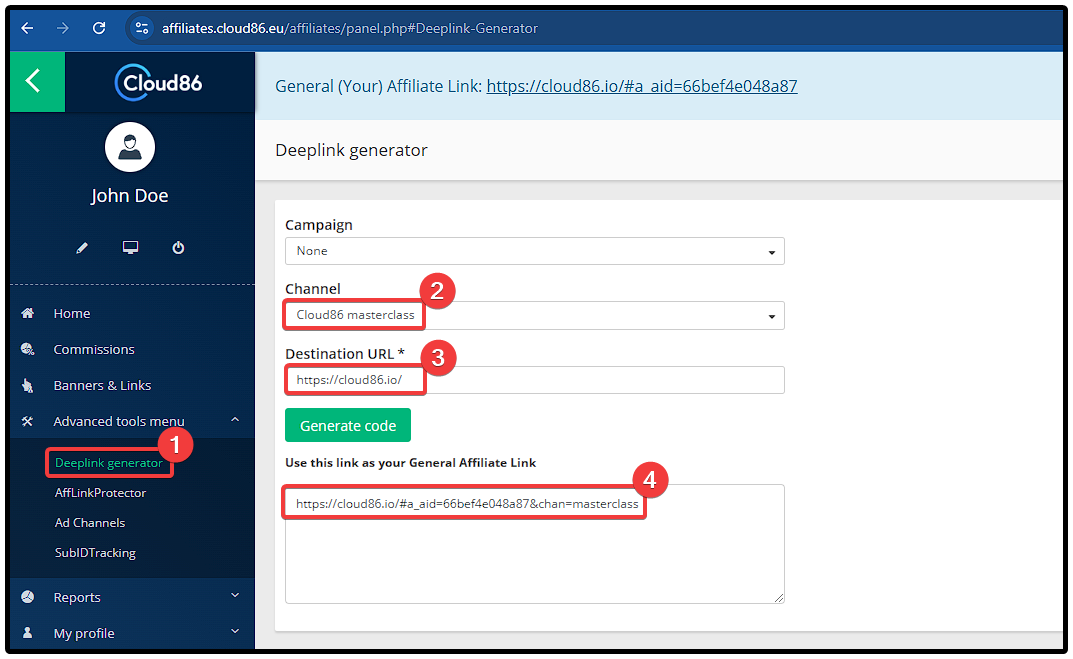The height and width of the screenshot is (659, 1073).
Task: Click the Destination URL input field
Action: [534, 380]
